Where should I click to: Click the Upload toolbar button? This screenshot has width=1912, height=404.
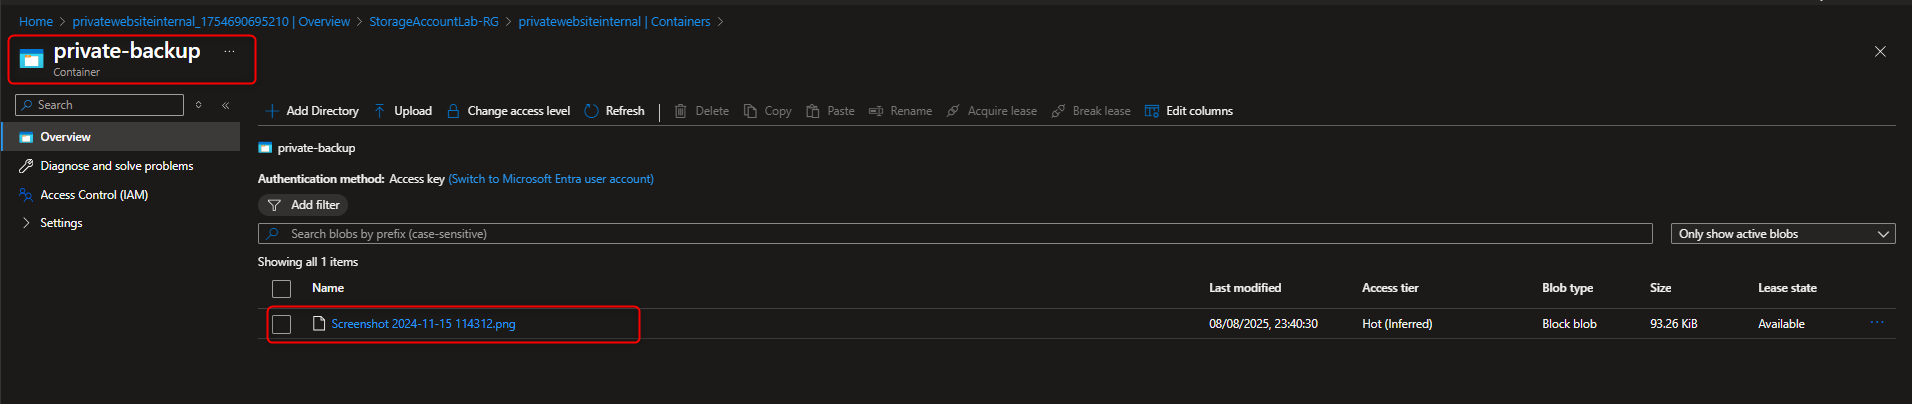pos(403,111)
